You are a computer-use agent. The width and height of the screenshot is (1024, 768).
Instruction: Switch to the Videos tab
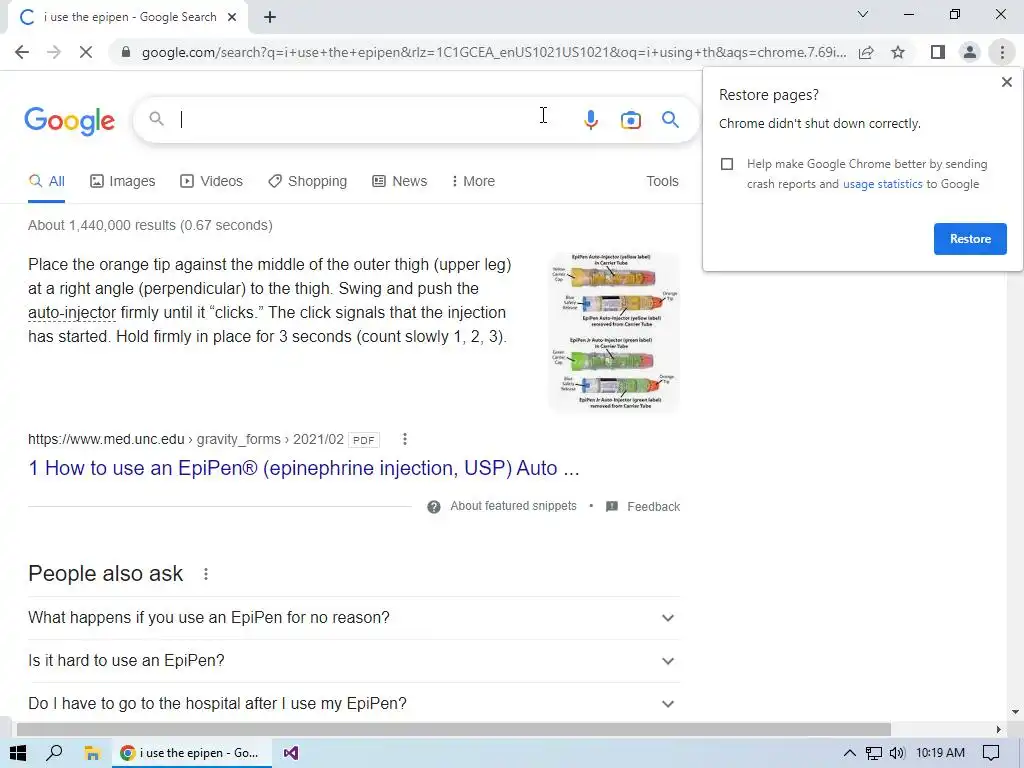212,182
